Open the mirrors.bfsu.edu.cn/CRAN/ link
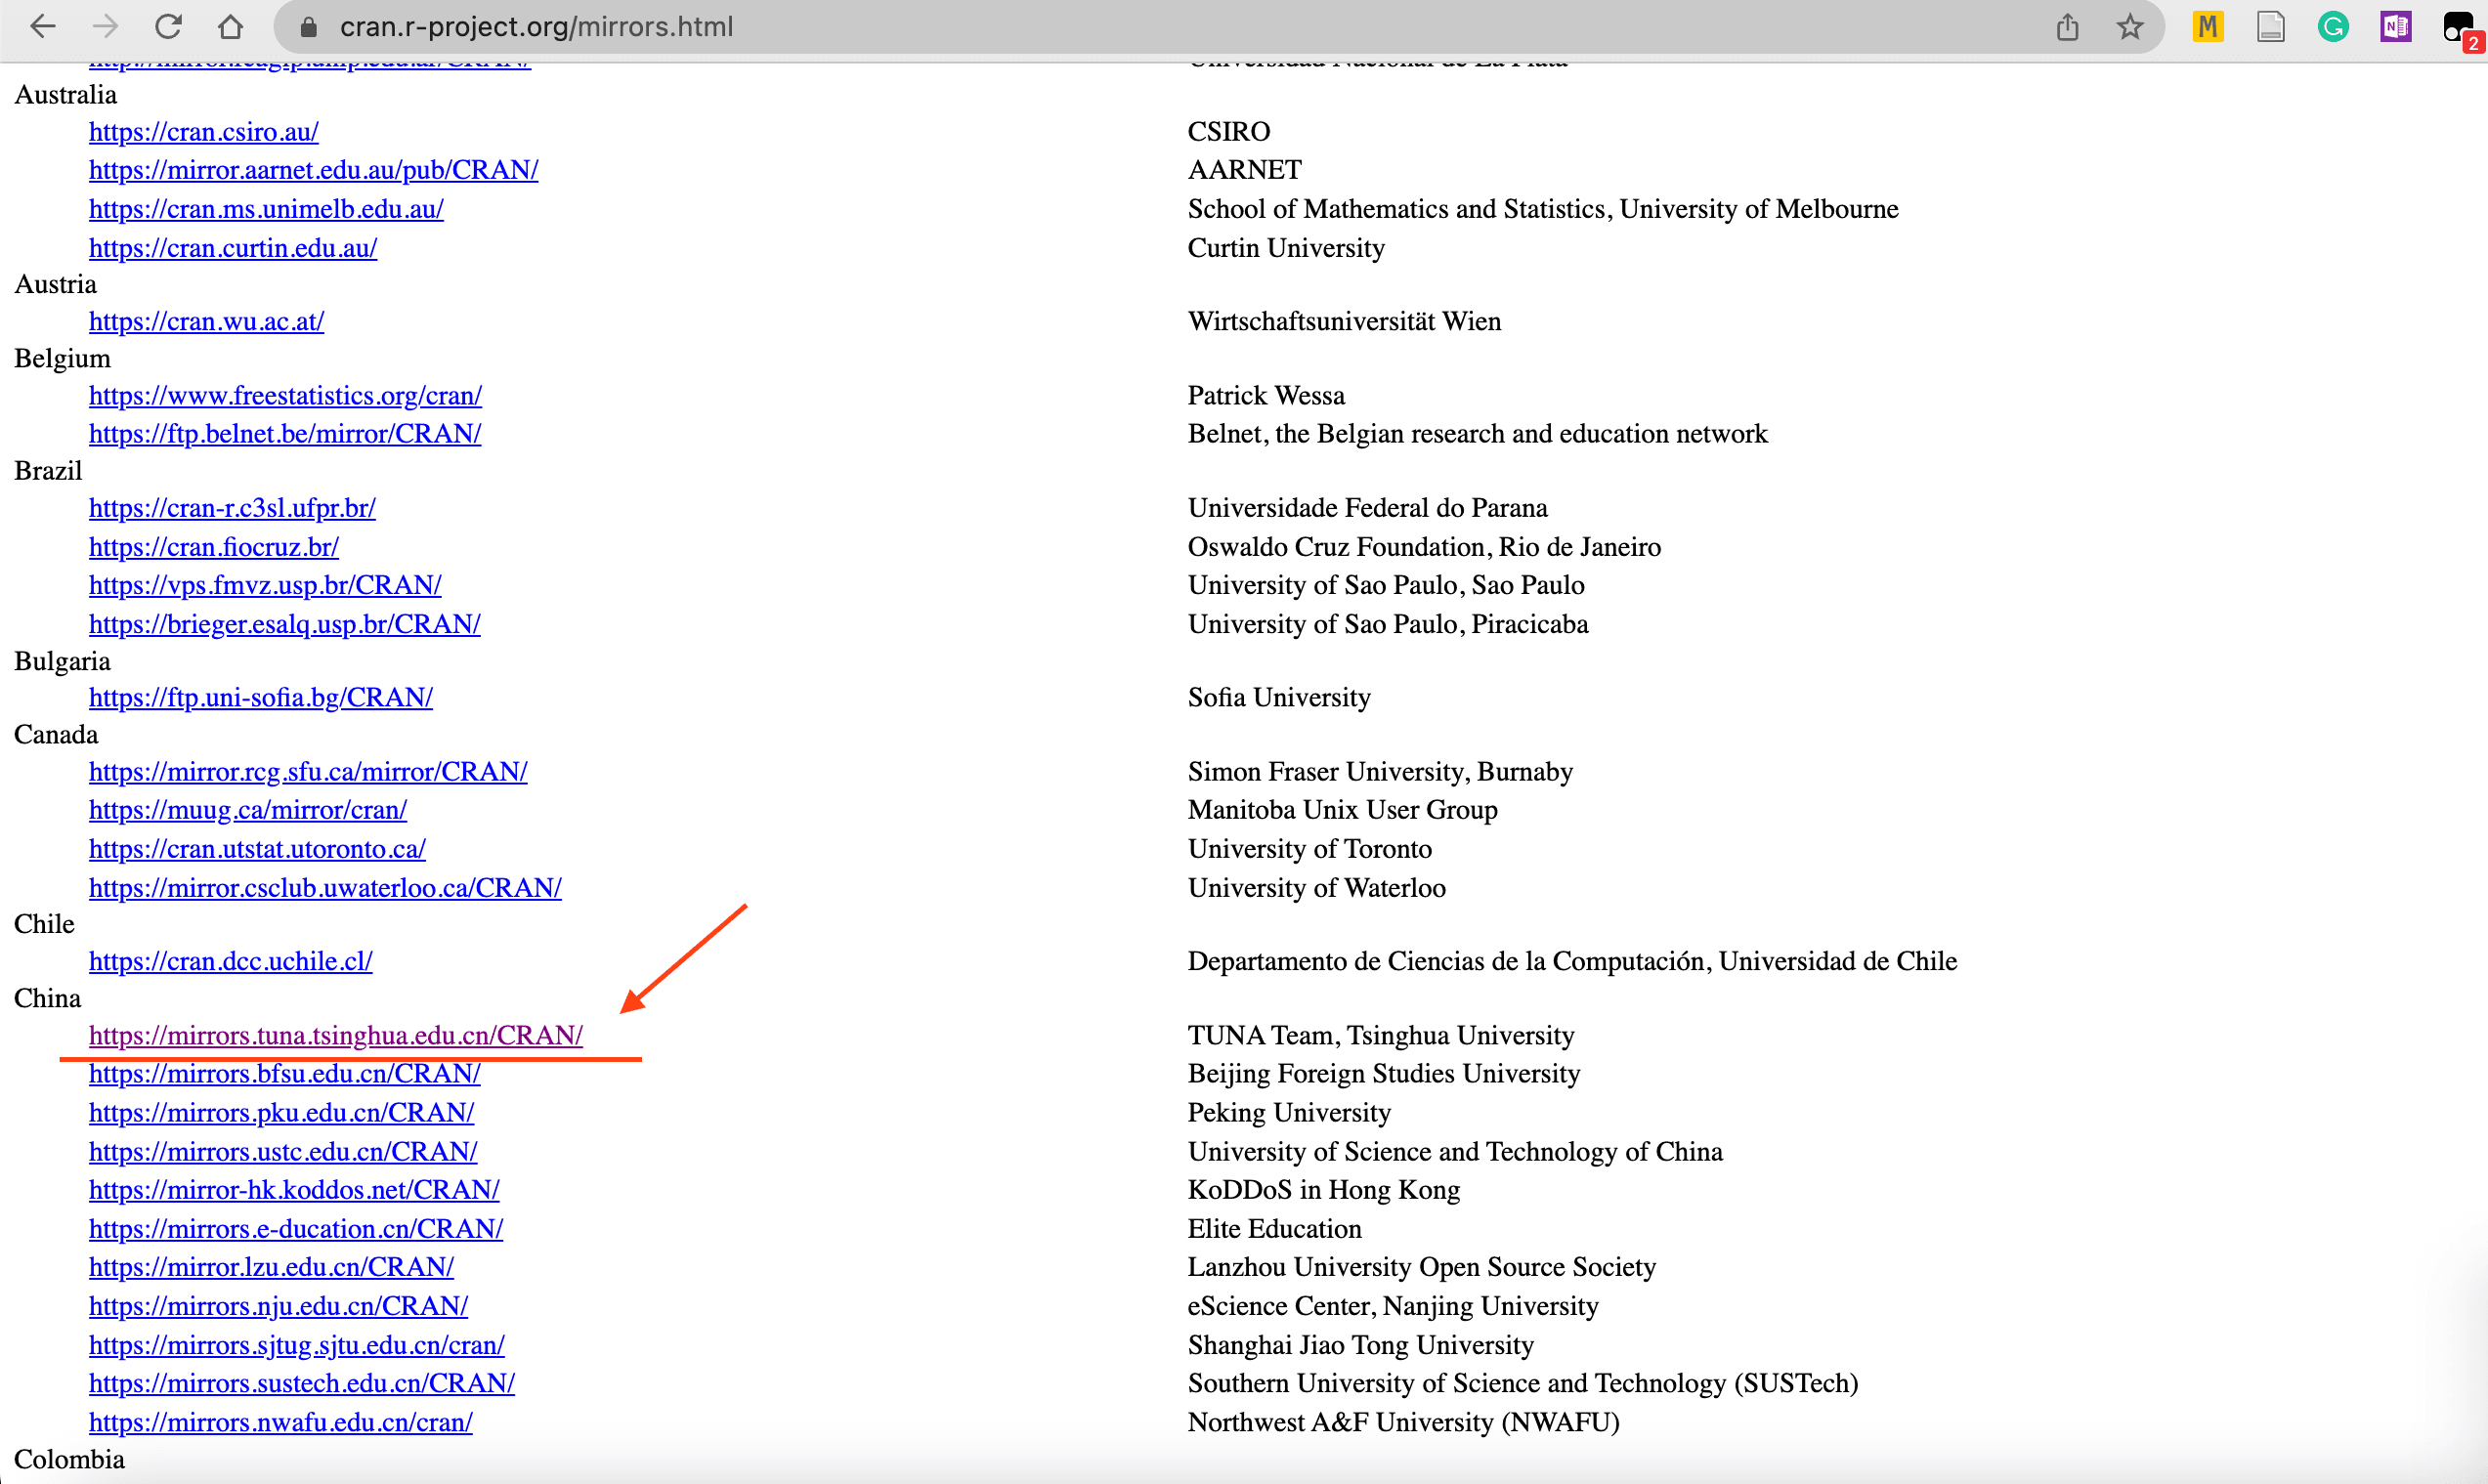2488x1484 pixels. pos(285,1074)
